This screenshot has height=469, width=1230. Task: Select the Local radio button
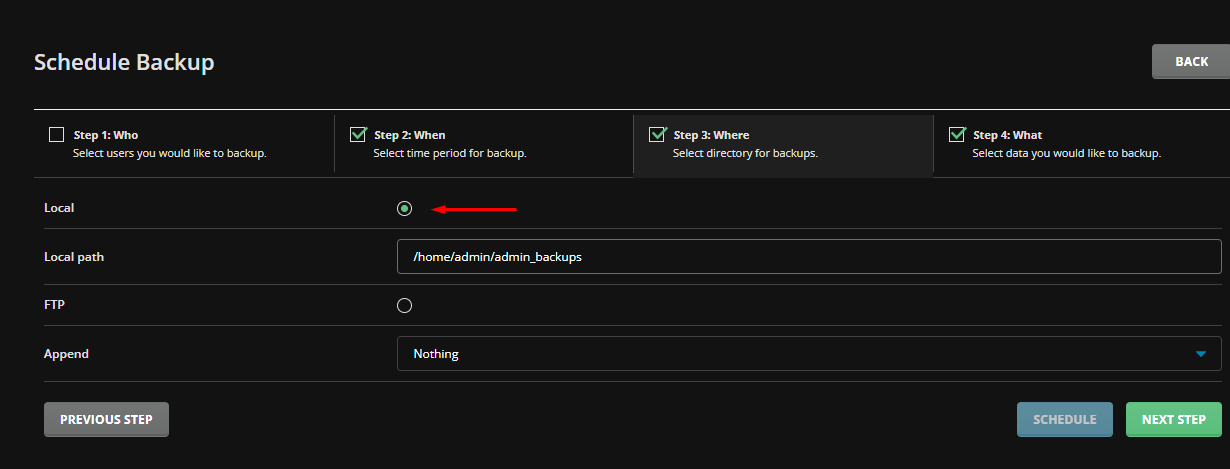click(x=404, y=209)
